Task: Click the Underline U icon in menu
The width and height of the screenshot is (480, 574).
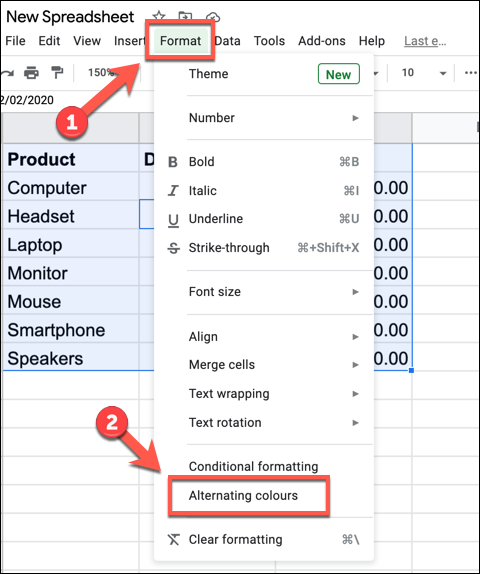Action: 173,220
